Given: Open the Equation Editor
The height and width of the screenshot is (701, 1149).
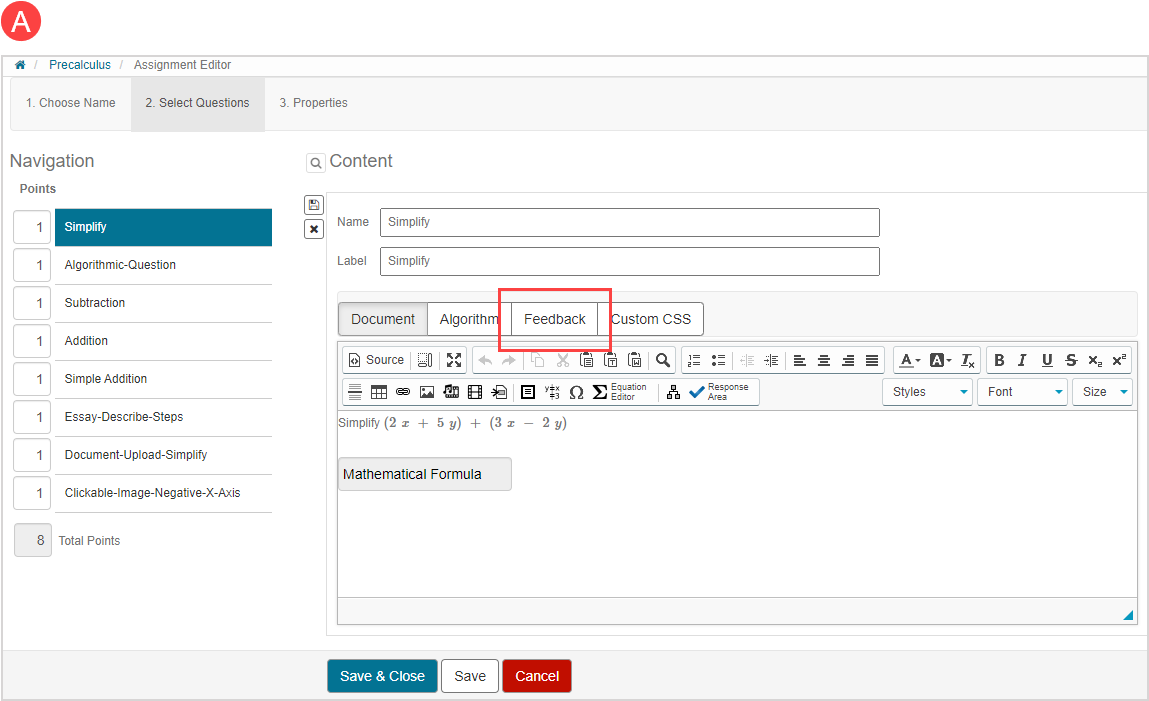Looking at the screenshot, I should coord(620,392).
